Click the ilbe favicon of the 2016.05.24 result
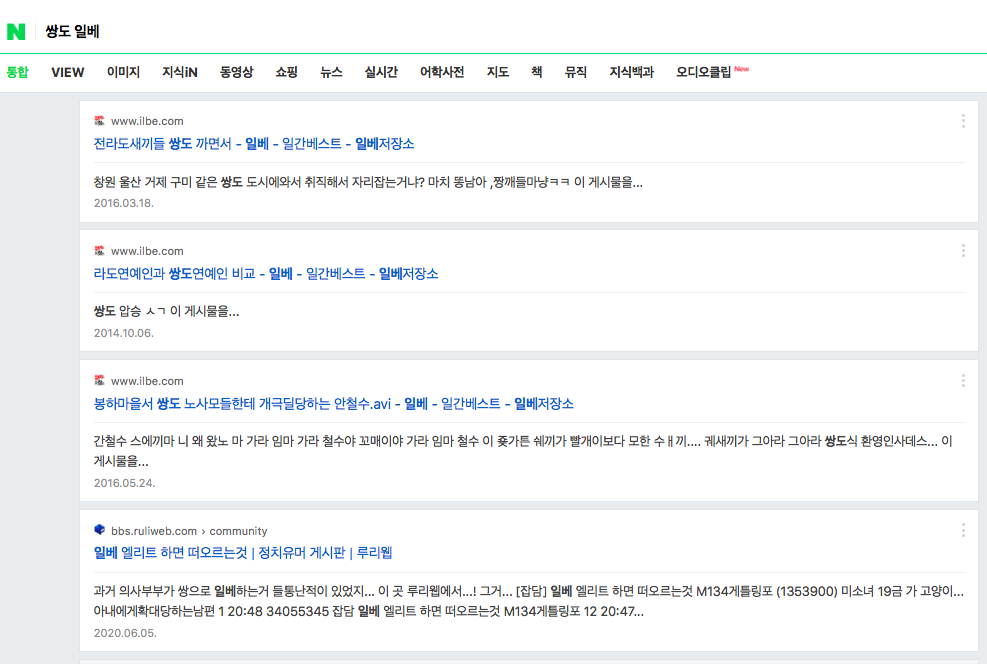 99,380
